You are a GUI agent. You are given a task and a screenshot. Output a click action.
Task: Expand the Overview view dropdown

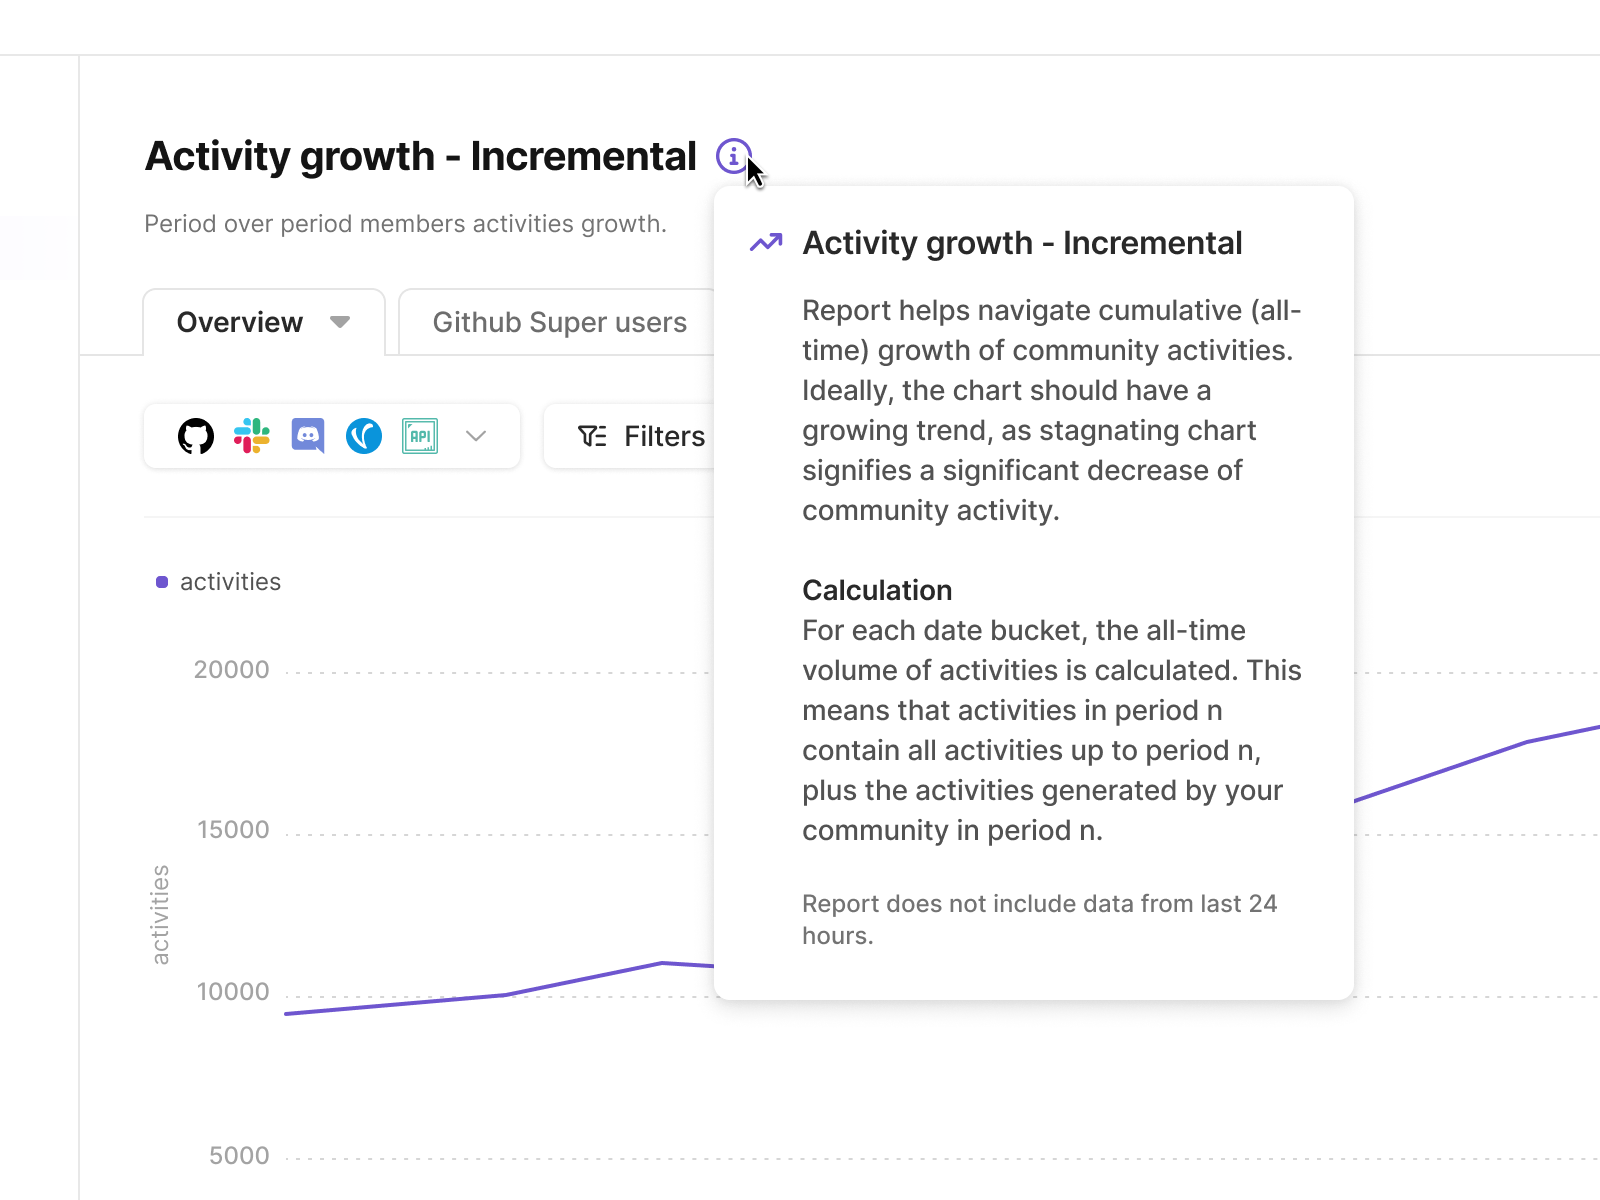point(340,322)
